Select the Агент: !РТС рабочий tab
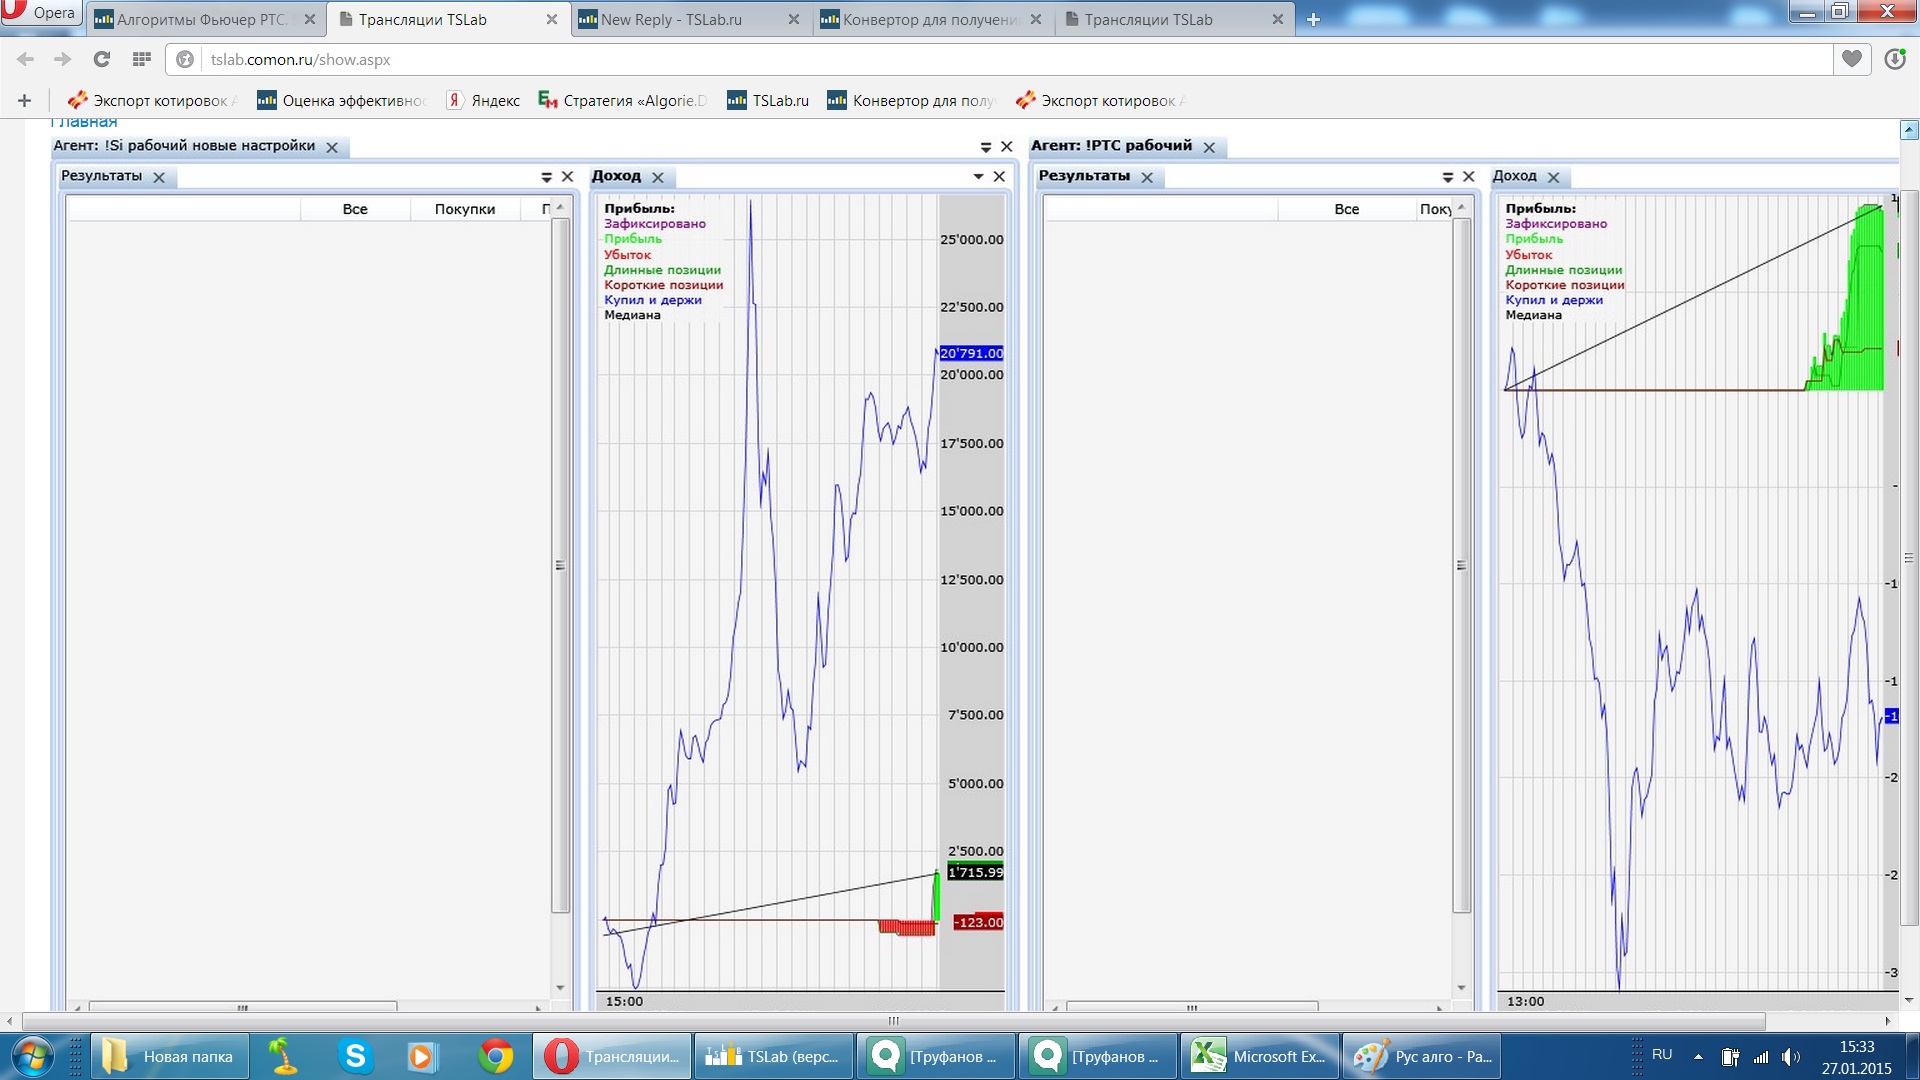Image resolution: width=1920 pixels, height=1080 pixels. tap(1111, 146)
